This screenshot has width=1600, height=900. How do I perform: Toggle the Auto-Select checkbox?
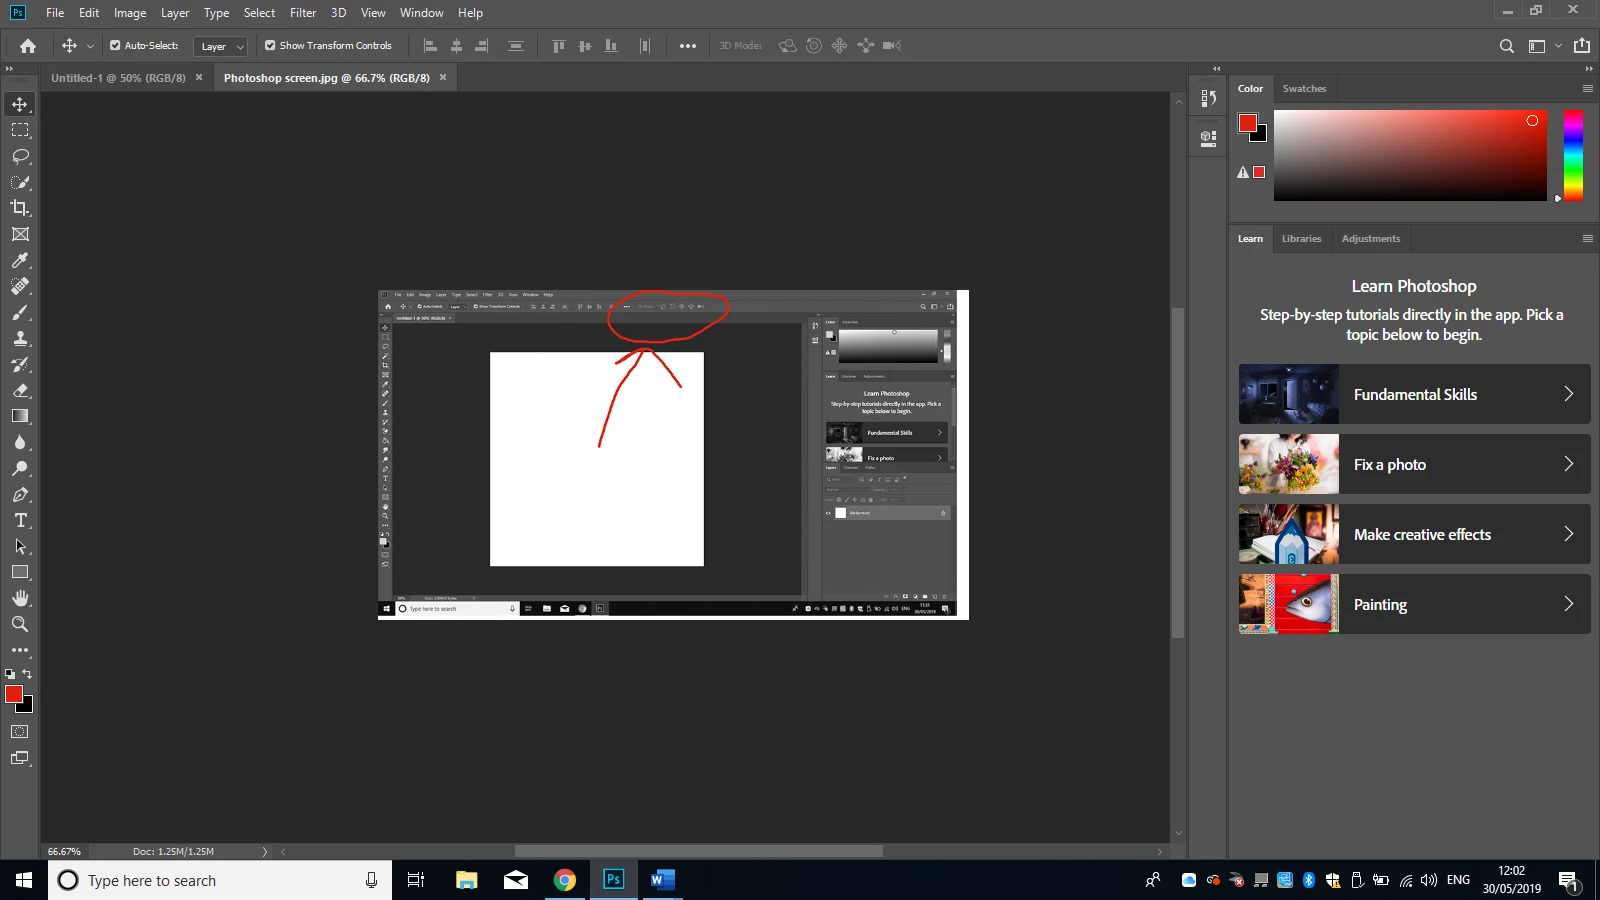(115, 46)
